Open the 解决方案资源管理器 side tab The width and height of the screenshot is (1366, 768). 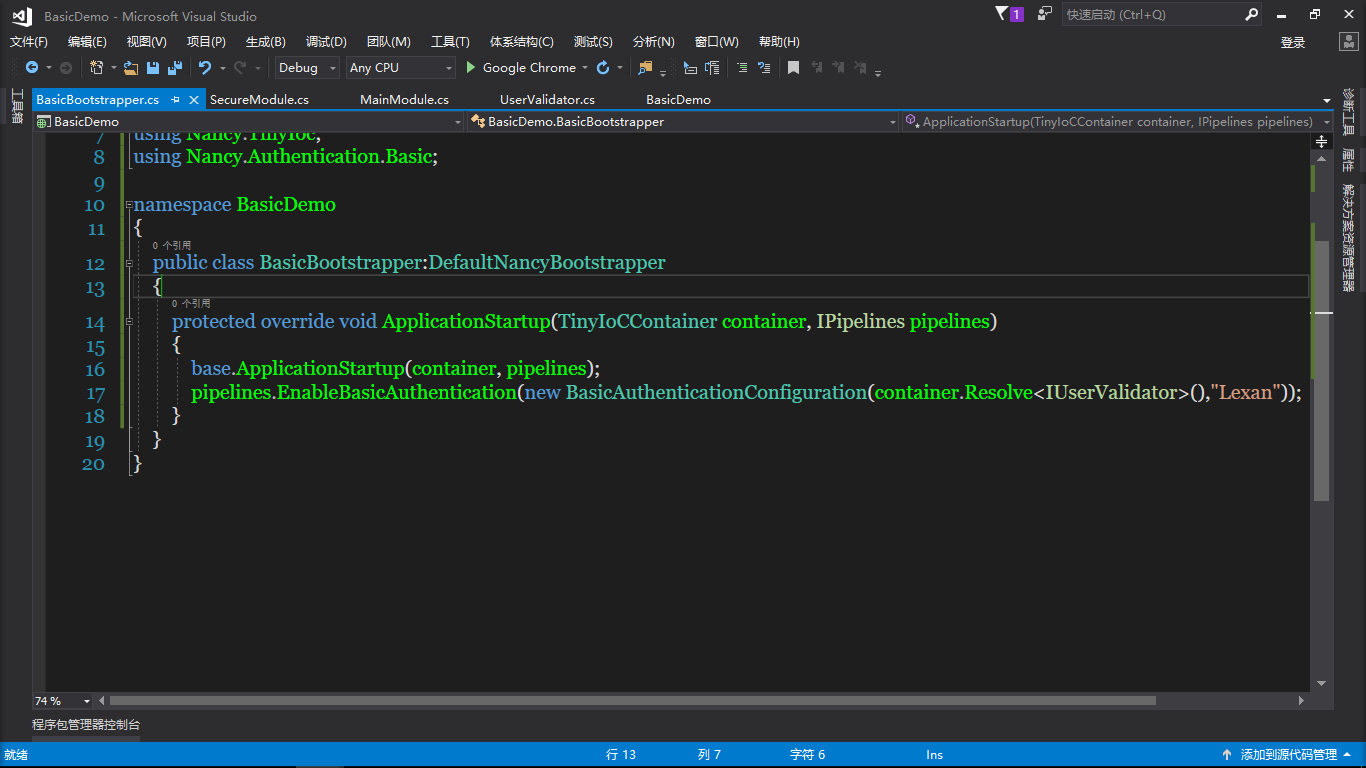pyautogui.click(x=1348, y=238)
